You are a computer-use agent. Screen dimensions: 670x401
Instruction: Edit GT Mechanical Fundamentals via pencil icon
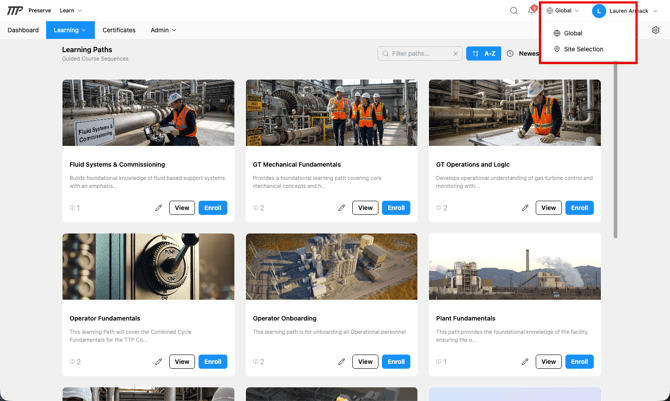[x=341, y=208]
